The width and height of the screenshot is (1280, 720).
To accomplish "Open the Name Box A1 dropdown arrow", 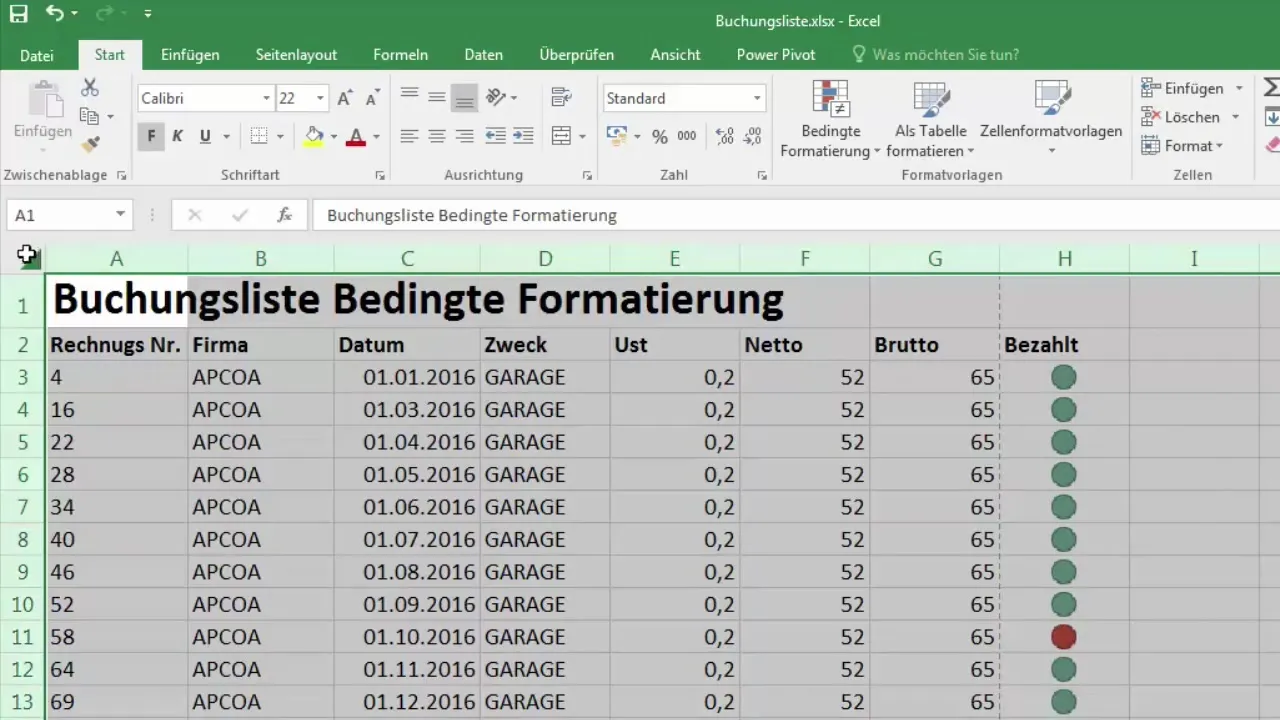I will point(120,215).
